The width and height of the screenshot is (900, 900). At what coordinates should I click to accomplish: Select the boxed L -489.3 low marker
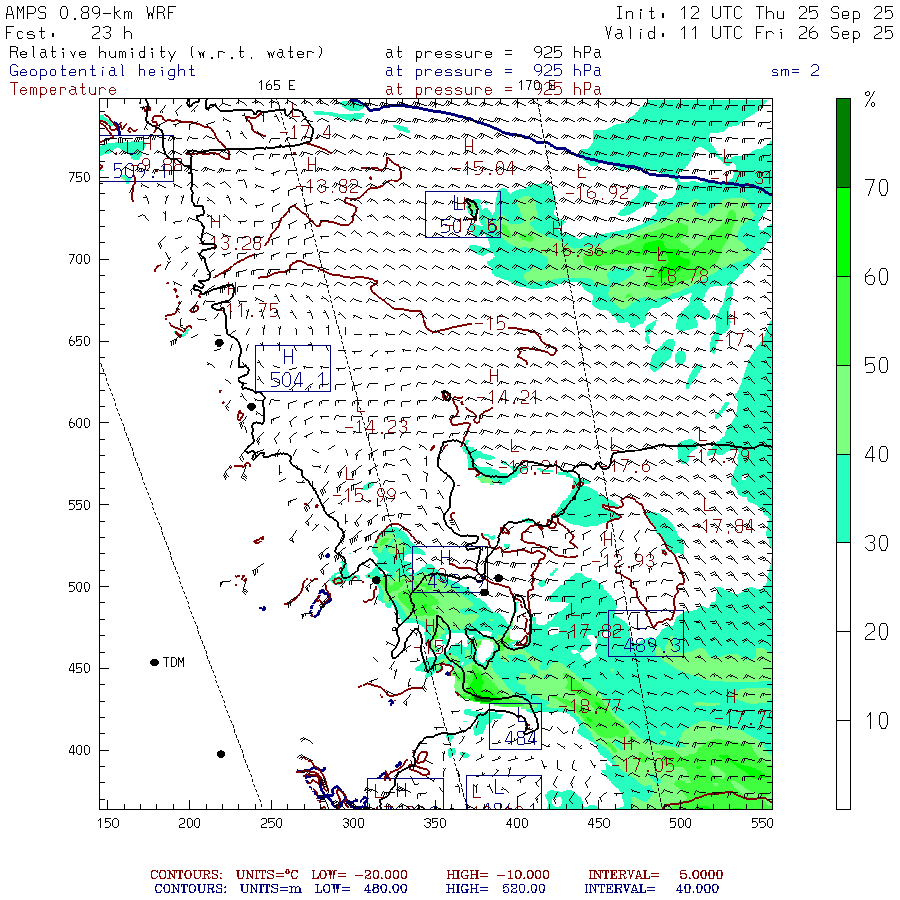point(645,634)
